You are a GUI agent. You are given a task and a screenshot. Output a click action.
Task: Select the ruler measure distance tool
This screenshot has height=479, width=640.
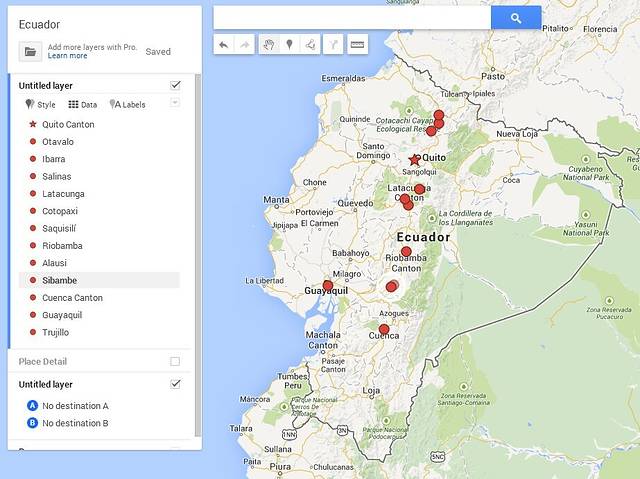tap(357, 44)
